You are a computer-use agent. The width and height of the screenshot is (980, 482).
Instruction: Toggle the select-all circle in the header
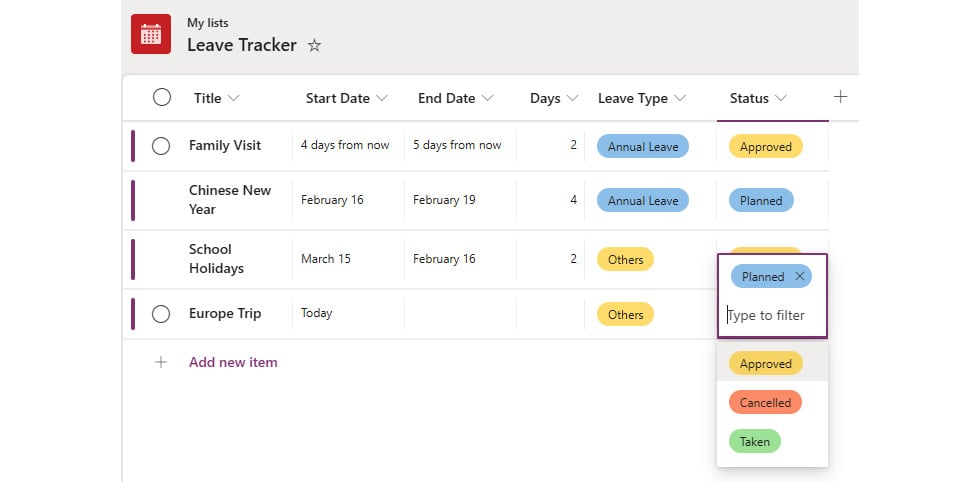coord(162,98)
